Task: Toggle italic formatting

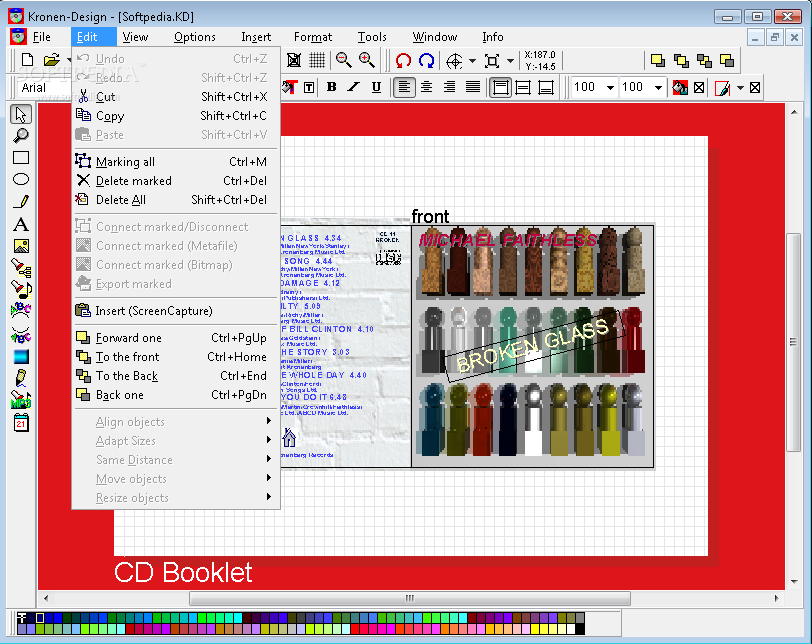Action: tap(354, 87)
